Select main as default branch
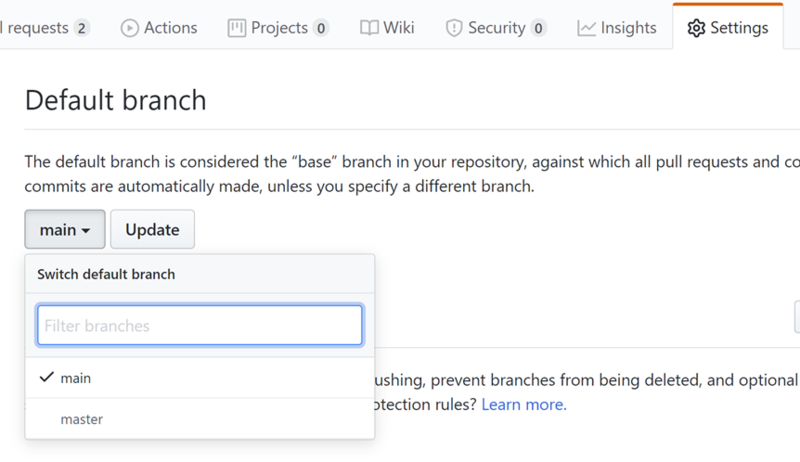 point(76,378)
